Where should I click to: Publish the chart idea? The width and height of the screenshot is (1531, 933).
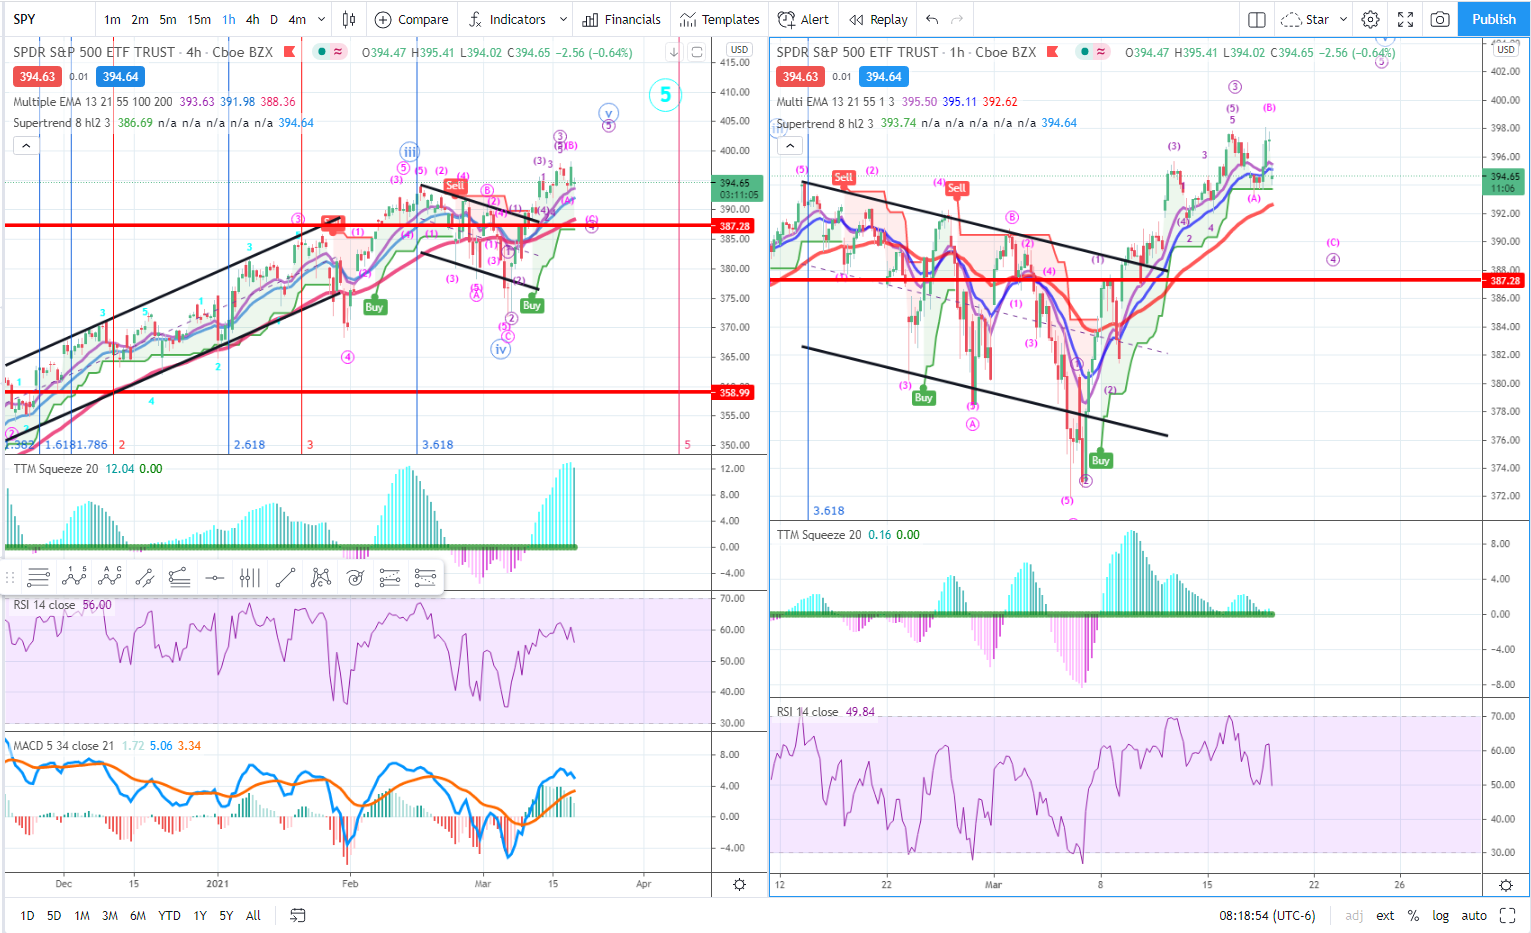[x=1494, y=19]
